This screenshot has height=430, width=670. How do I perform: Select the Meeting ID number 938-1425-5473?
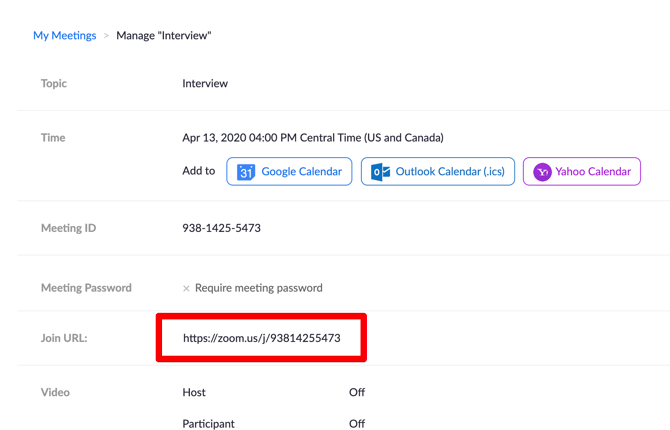221,228
